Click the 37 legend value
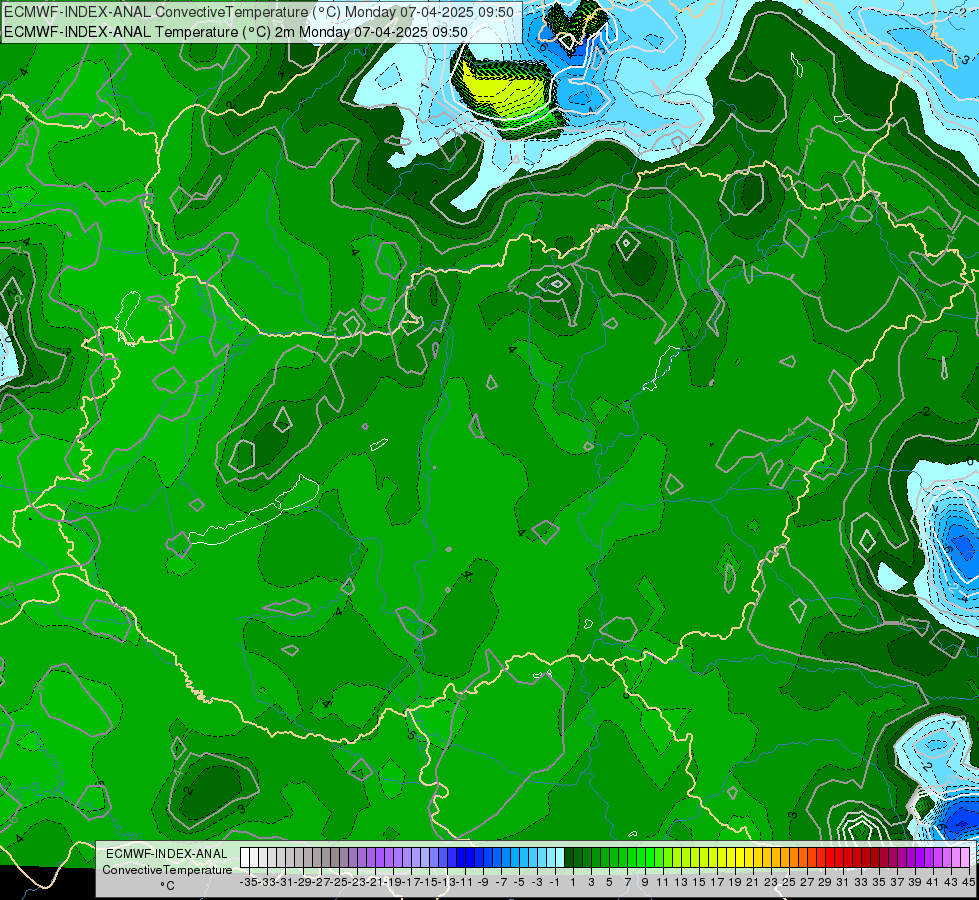Image resolution: width=979 pixels, height=900 pixels. point(897,882)
